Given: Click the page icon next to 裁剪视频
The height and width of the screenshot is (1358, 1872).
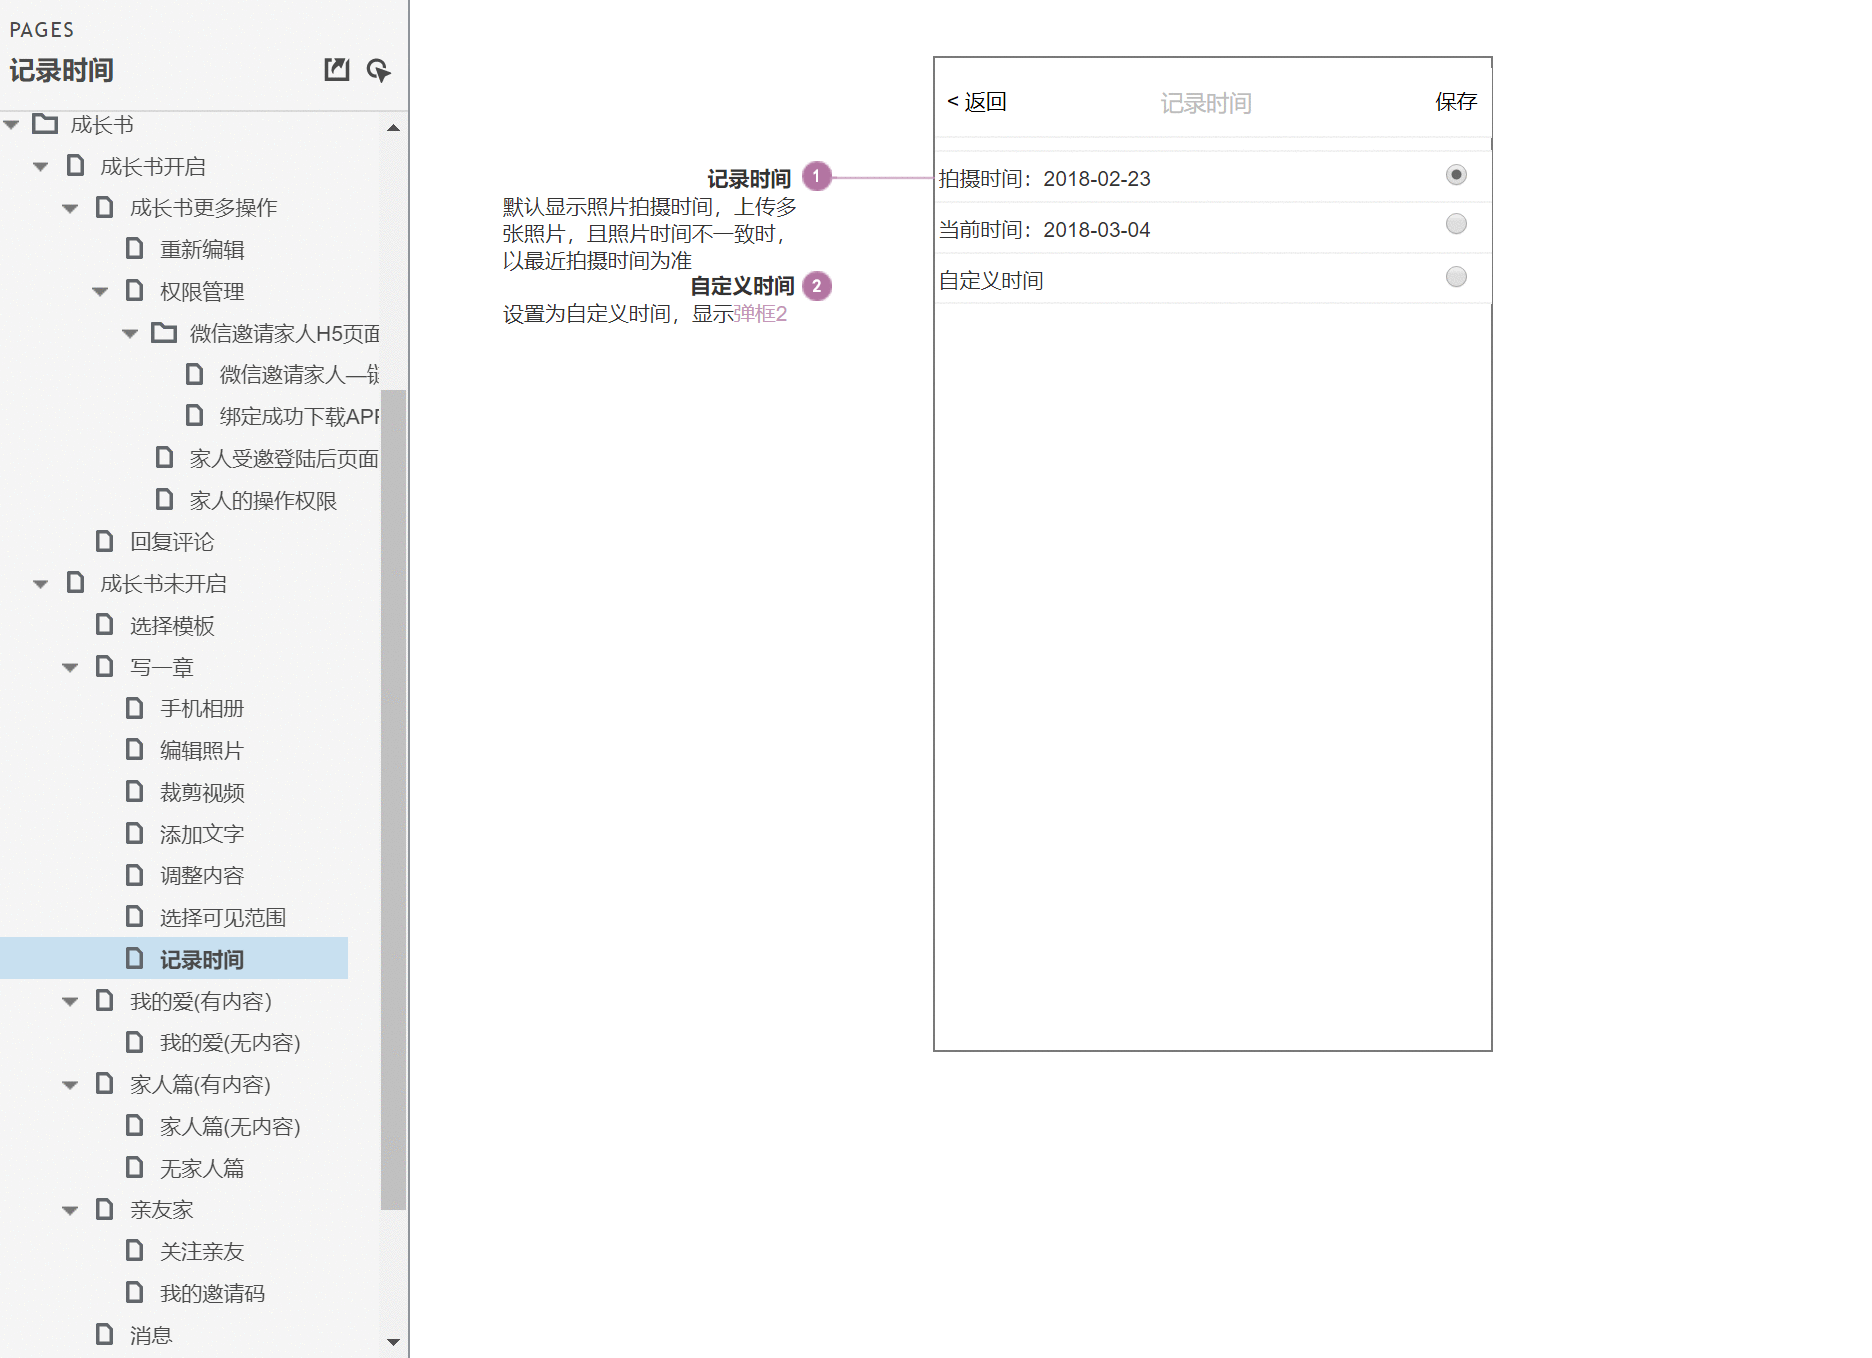Looking at the screenshot, I should point(135,791).
